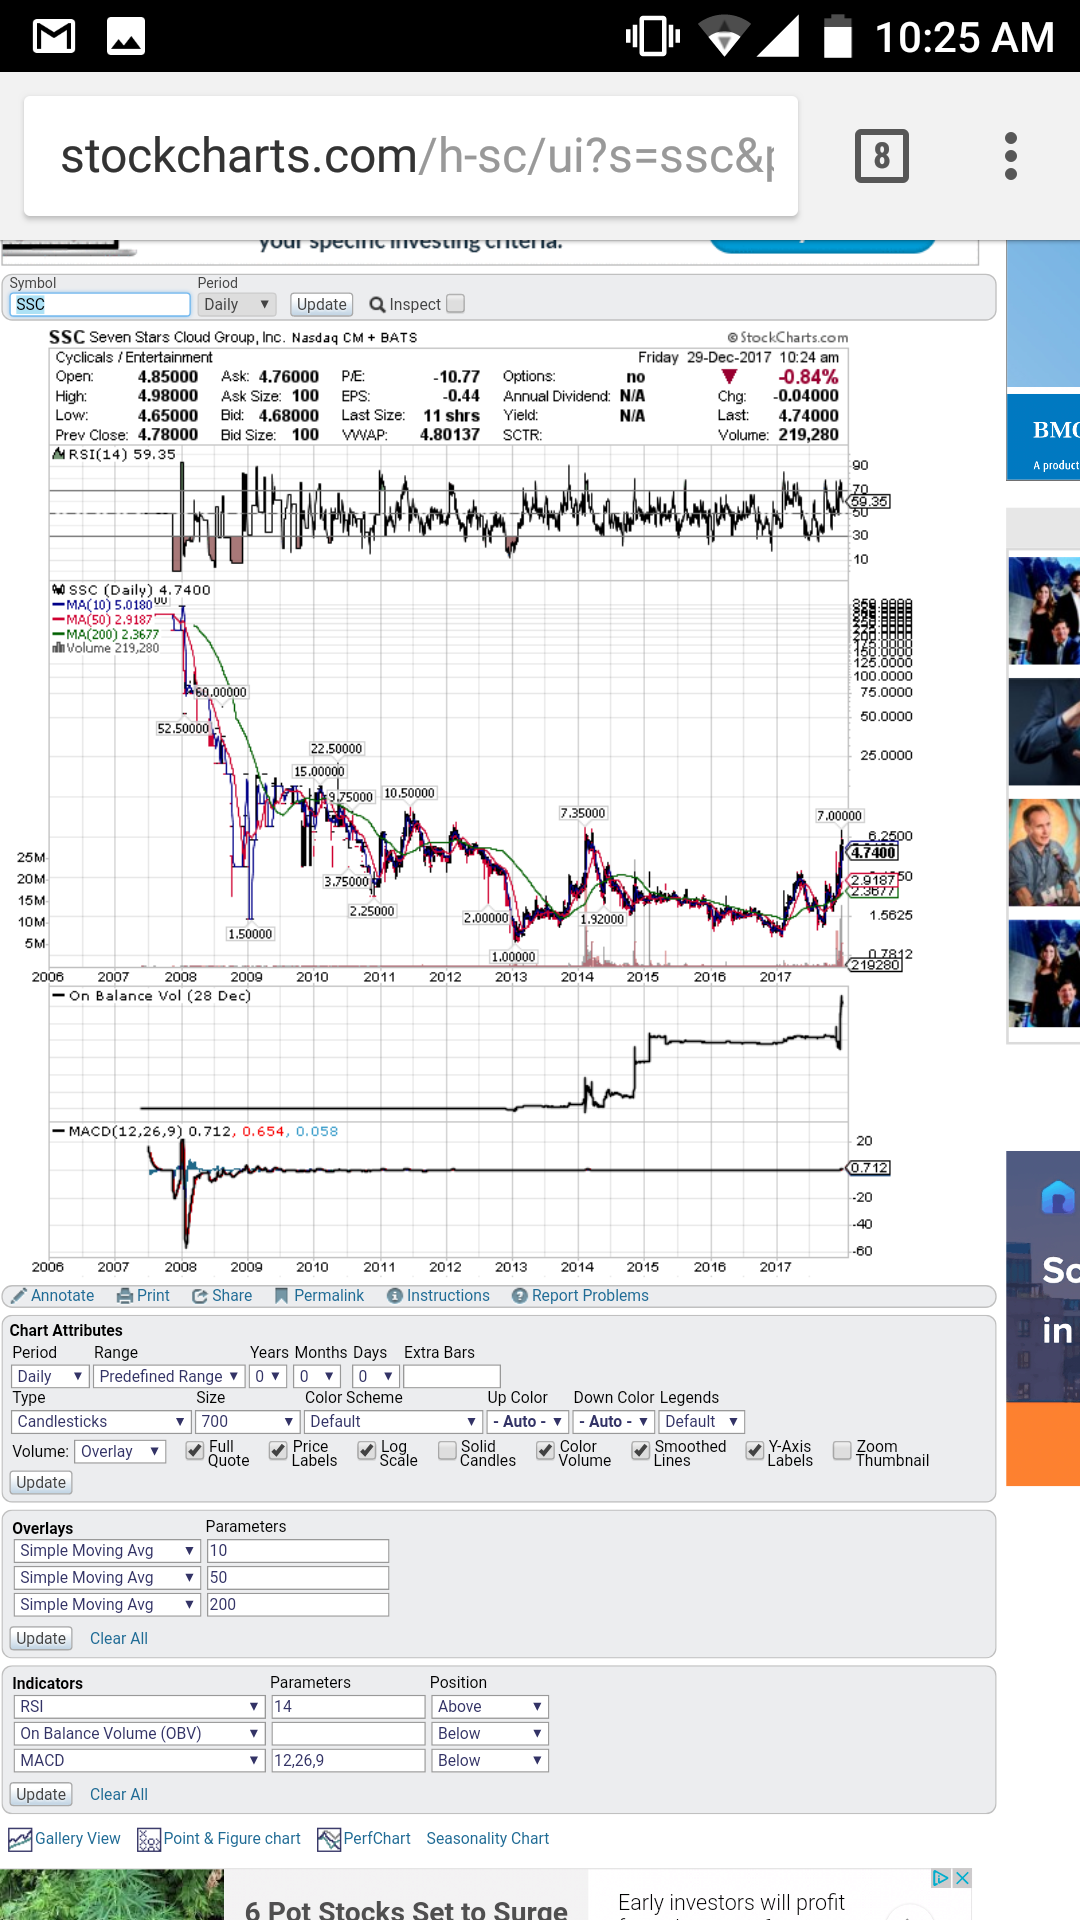
Task: Enable the Zoom Thumbnail checkbox
Action: [x=842, y=1451]
